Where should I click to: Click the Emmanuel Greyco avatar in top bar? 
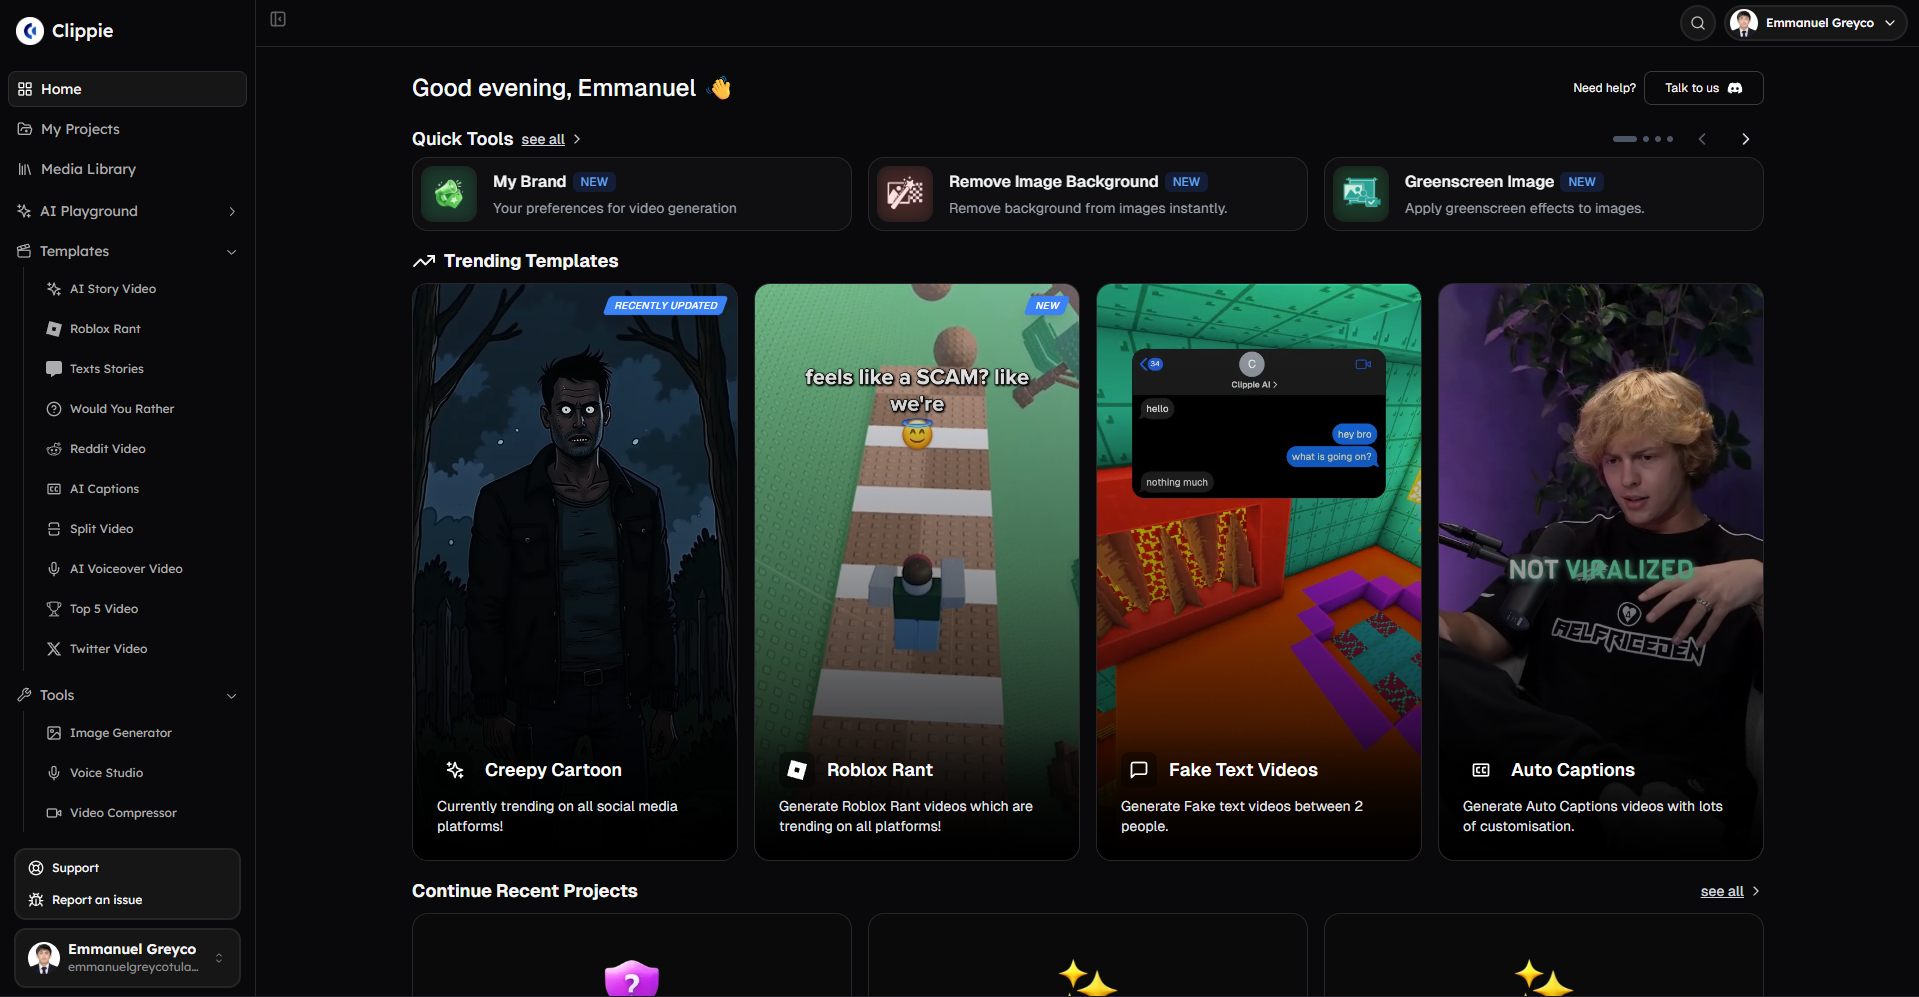(x=1744, y=23)
